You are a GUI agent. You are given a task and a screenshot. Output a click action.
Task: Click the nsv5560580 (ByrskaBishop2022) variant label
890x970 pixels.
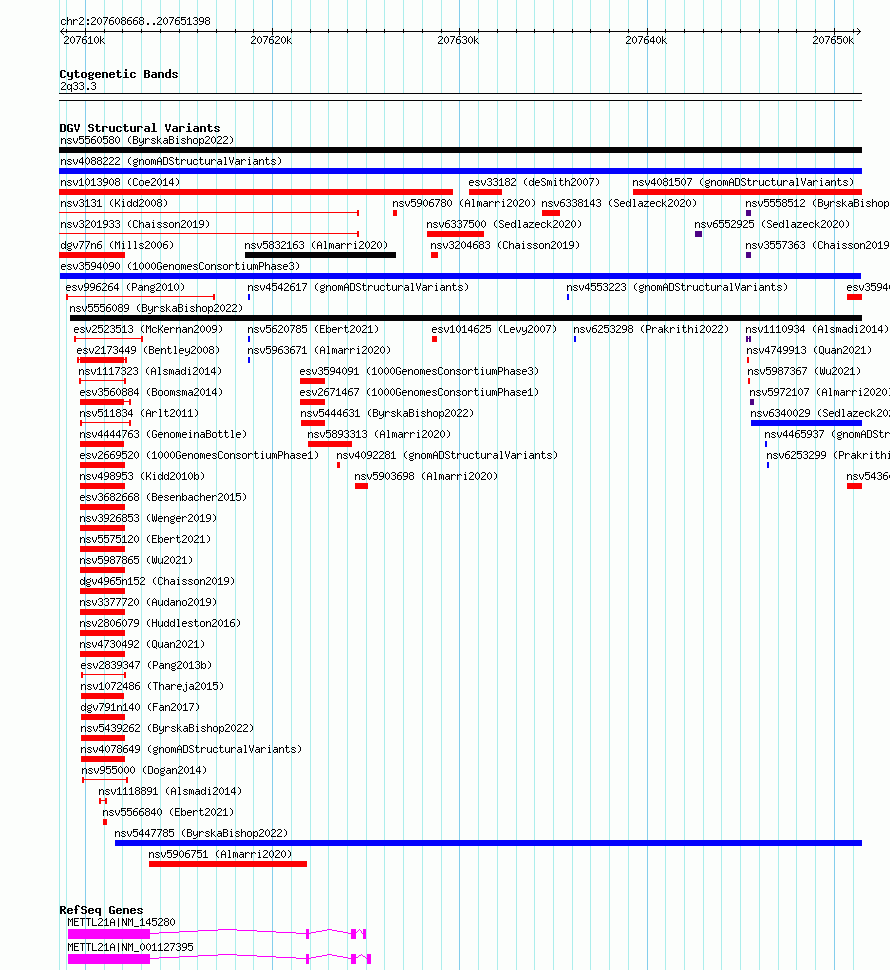(x=147, y=140)
